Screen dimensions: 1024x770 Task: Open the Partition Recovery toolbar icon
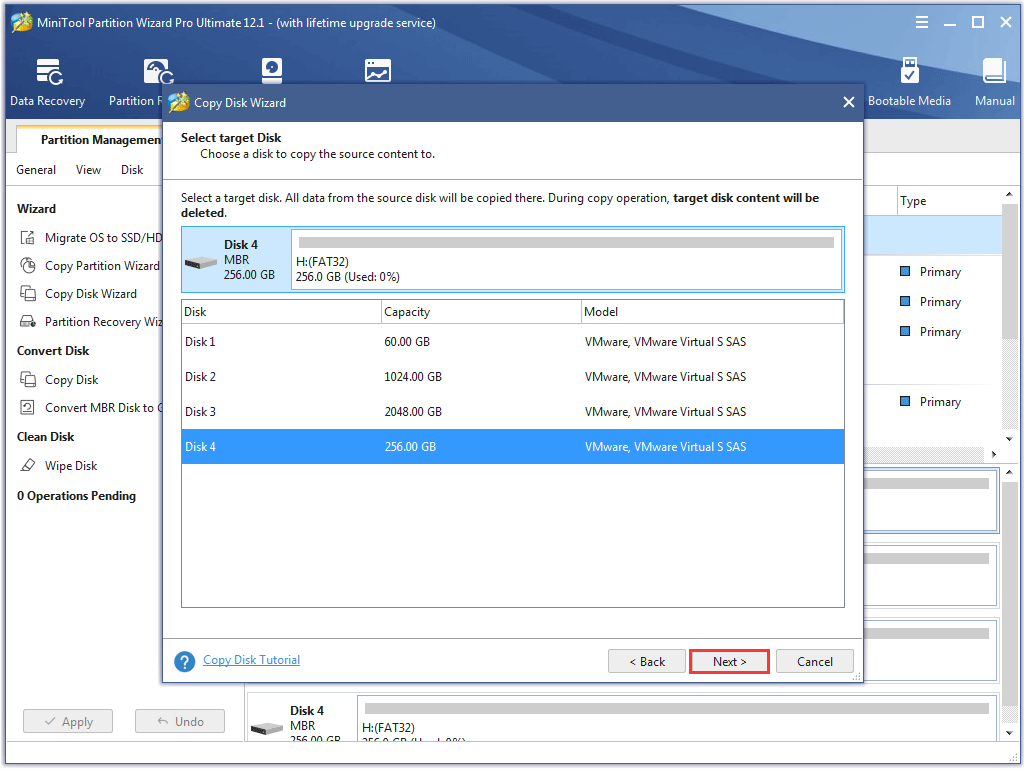[x=159, y=72]
